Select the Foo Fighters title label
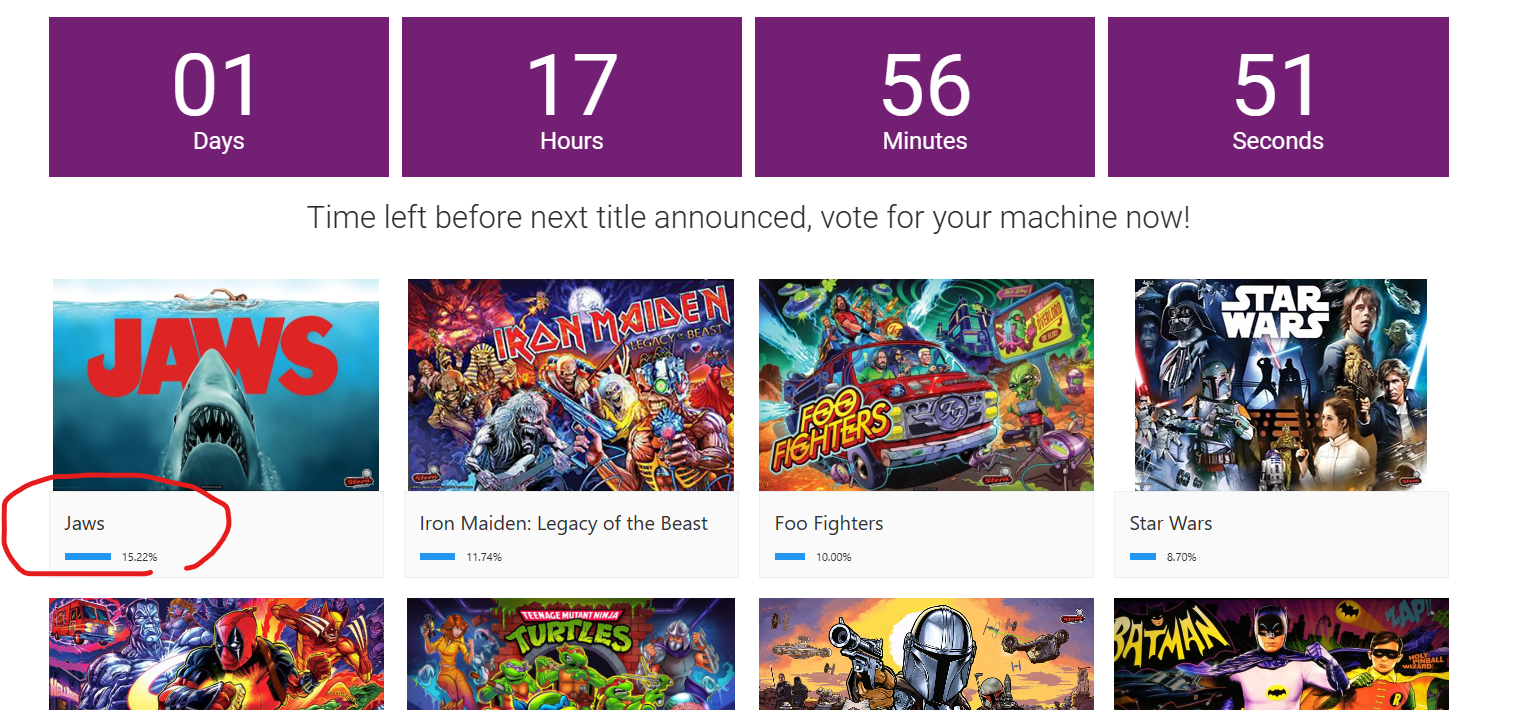Screen dimensions: 1523x710 (x=829, y=523)
